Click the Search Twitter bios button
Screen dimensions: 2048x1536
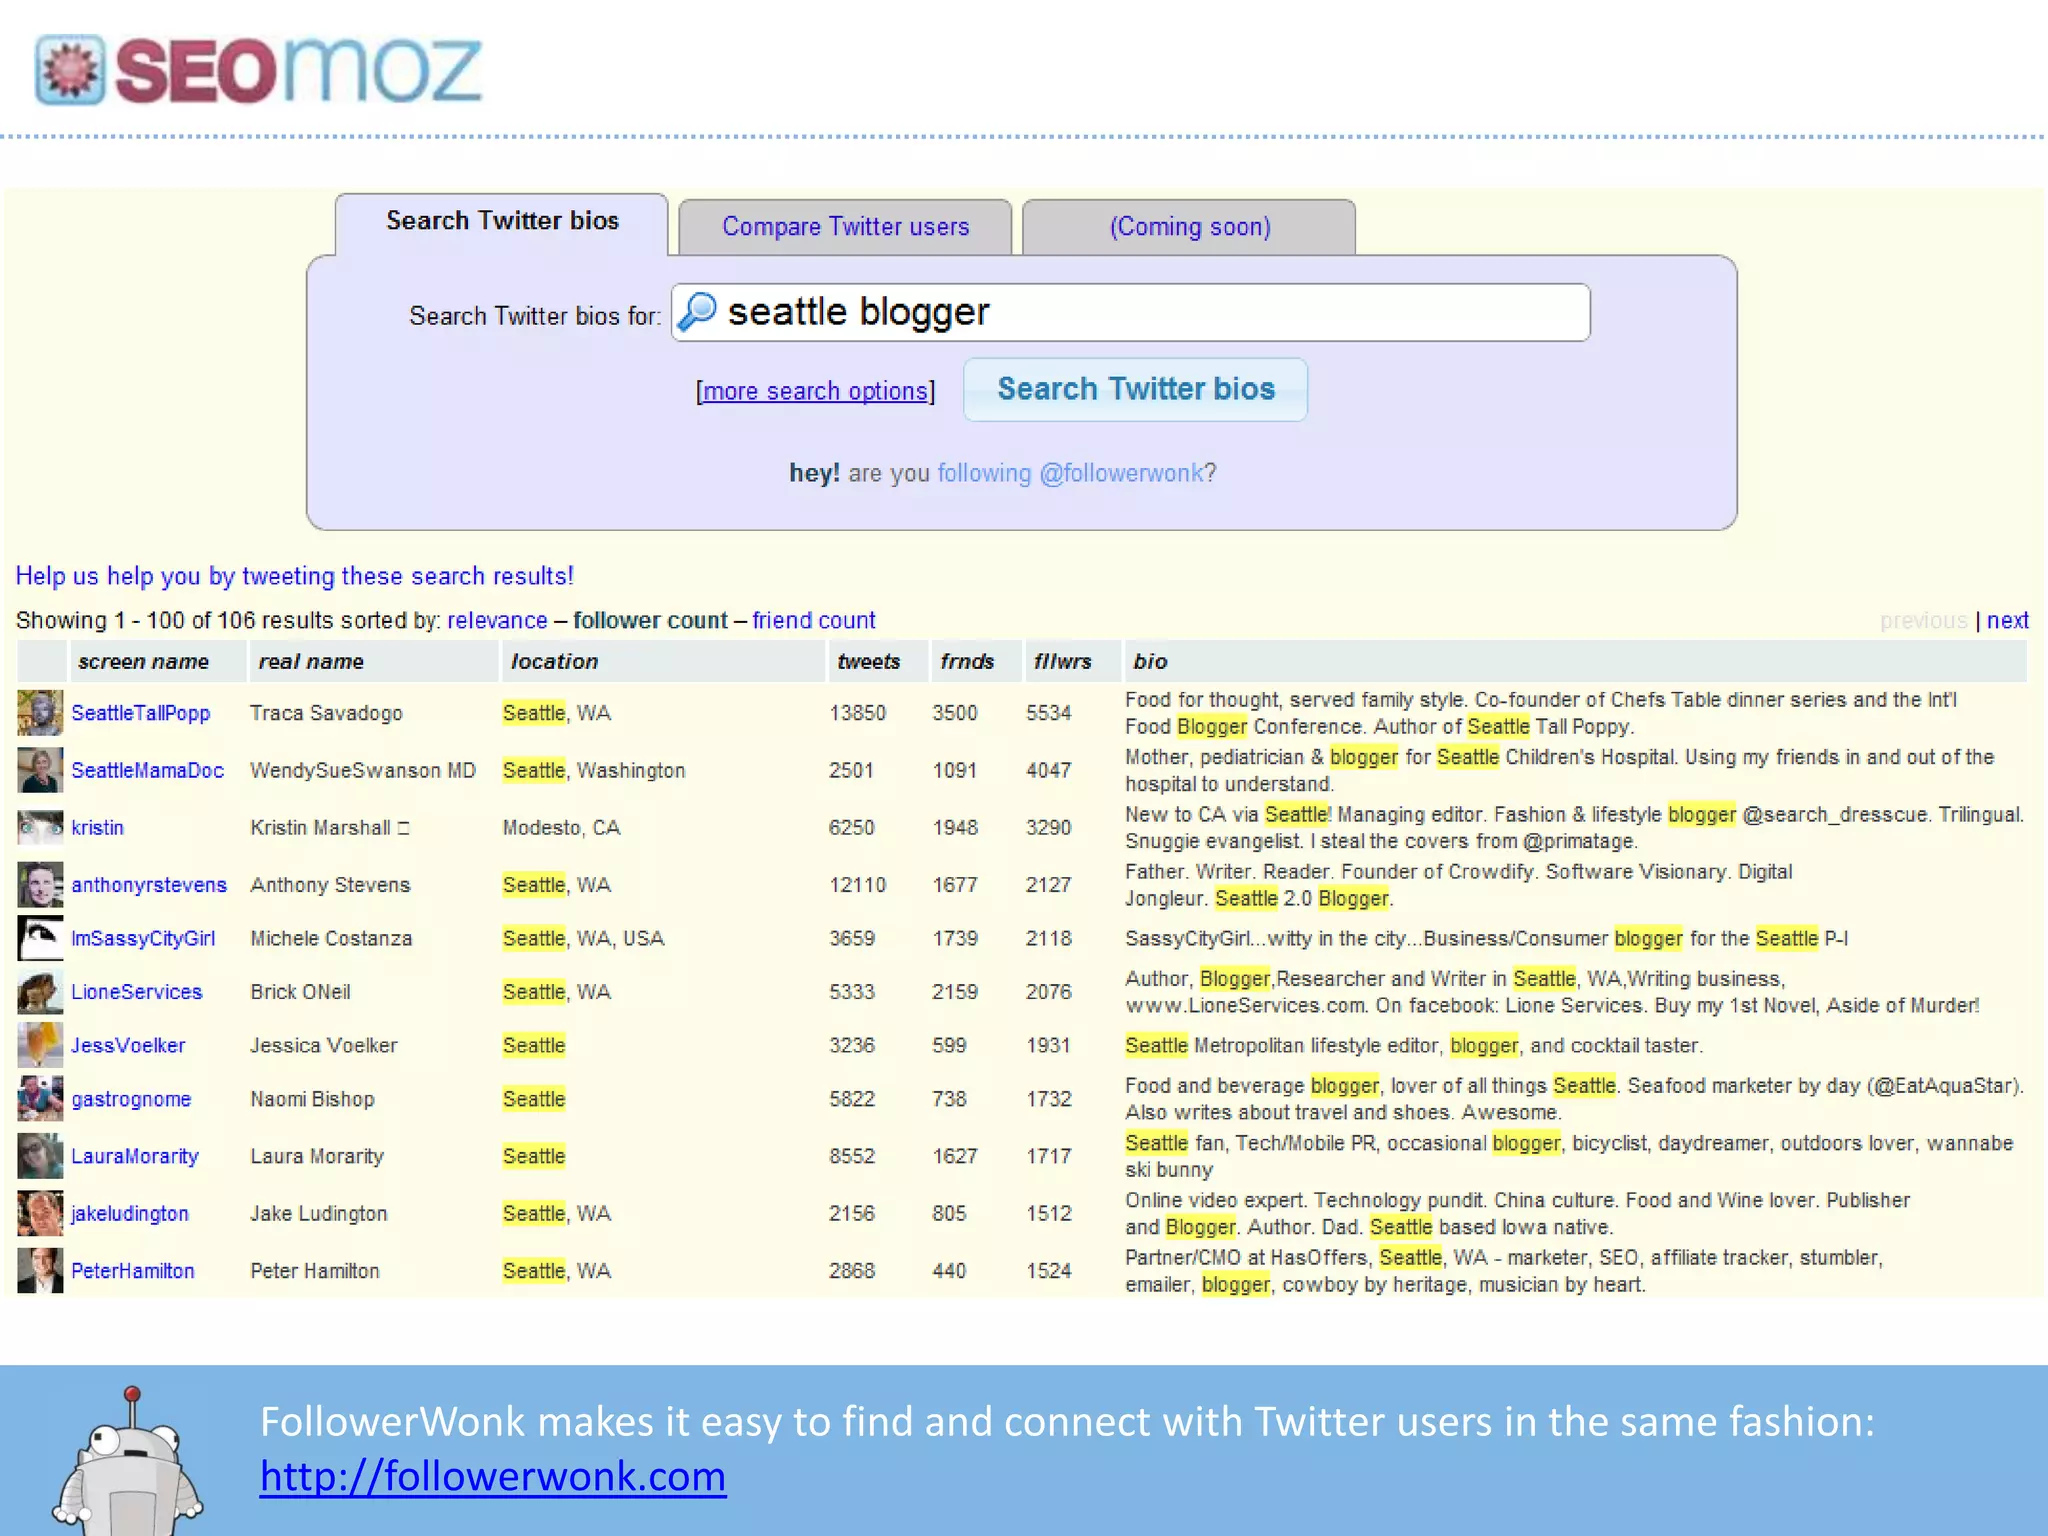click(x=1135, y=389)
